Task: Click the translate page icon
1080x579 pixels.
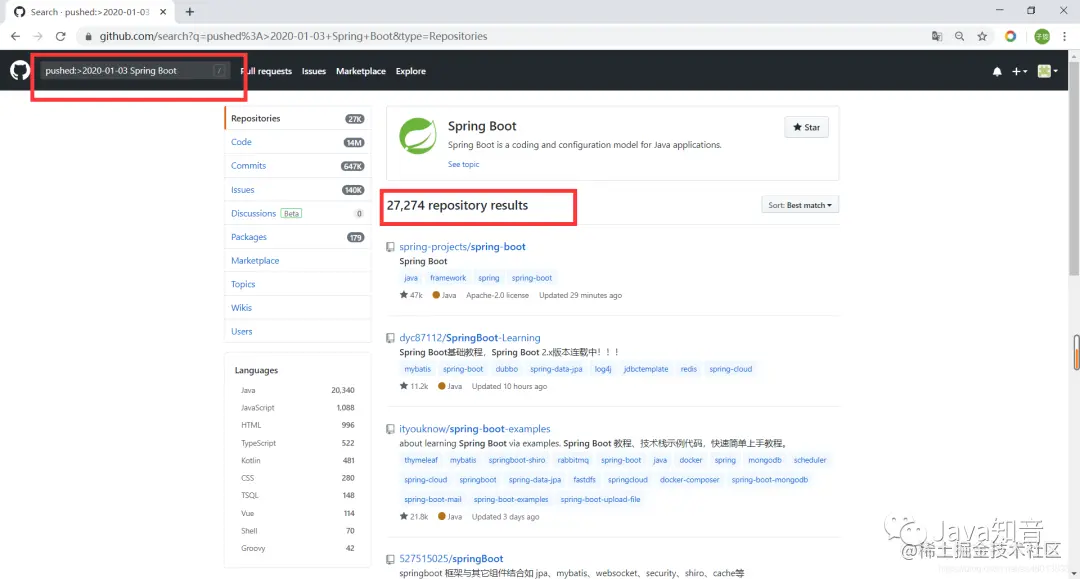Action: tap(937, 36)
